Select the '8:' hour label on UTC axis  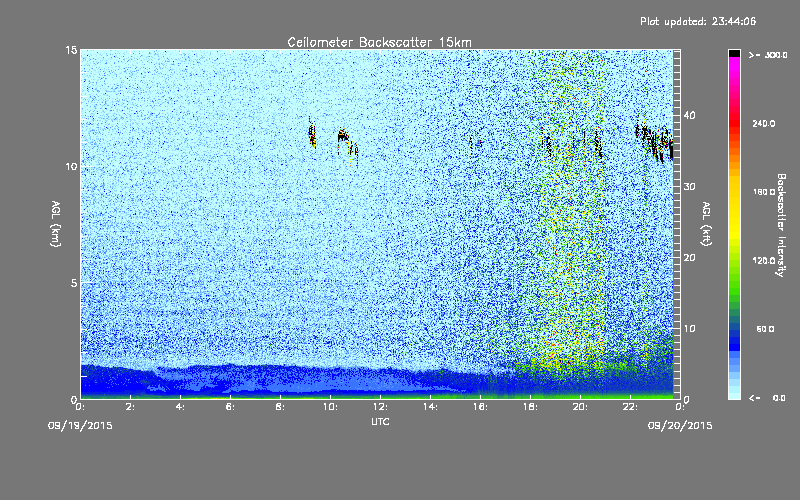coord(281,407)
